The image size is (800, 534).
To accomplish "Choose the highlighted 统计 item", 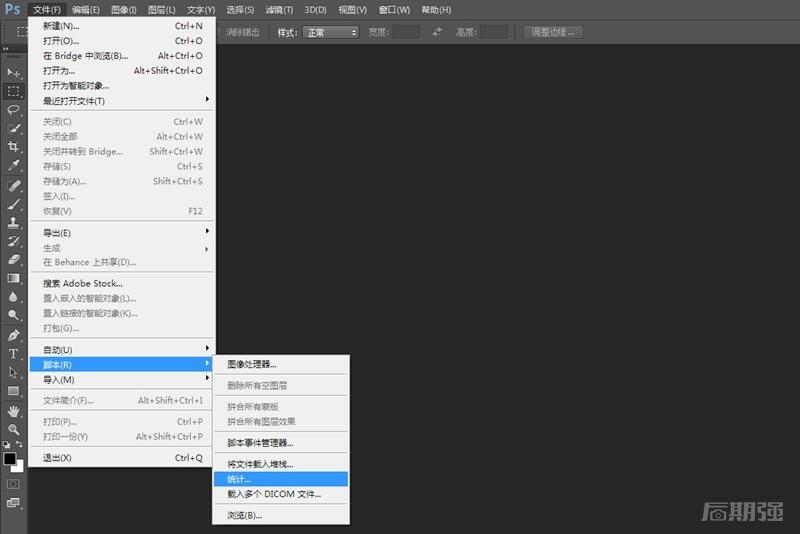I will (281, 479).
